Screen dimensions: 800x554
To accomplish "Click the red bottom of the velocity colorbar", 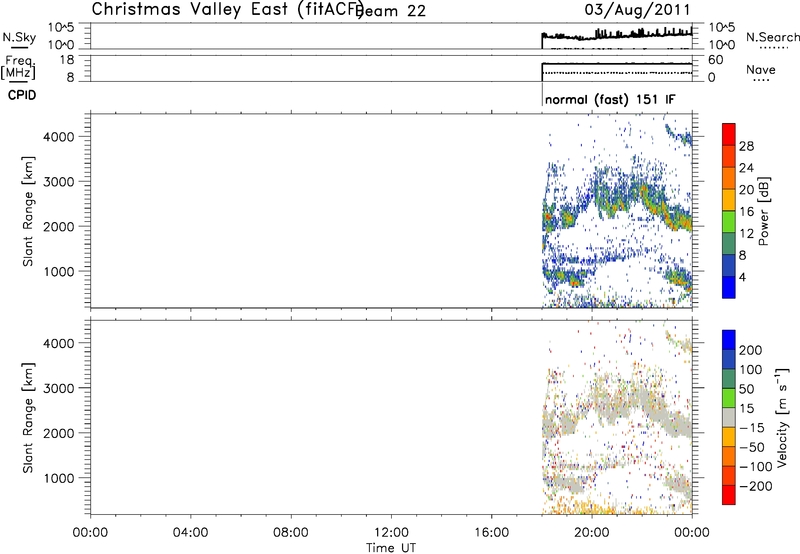I will (729, 495).
